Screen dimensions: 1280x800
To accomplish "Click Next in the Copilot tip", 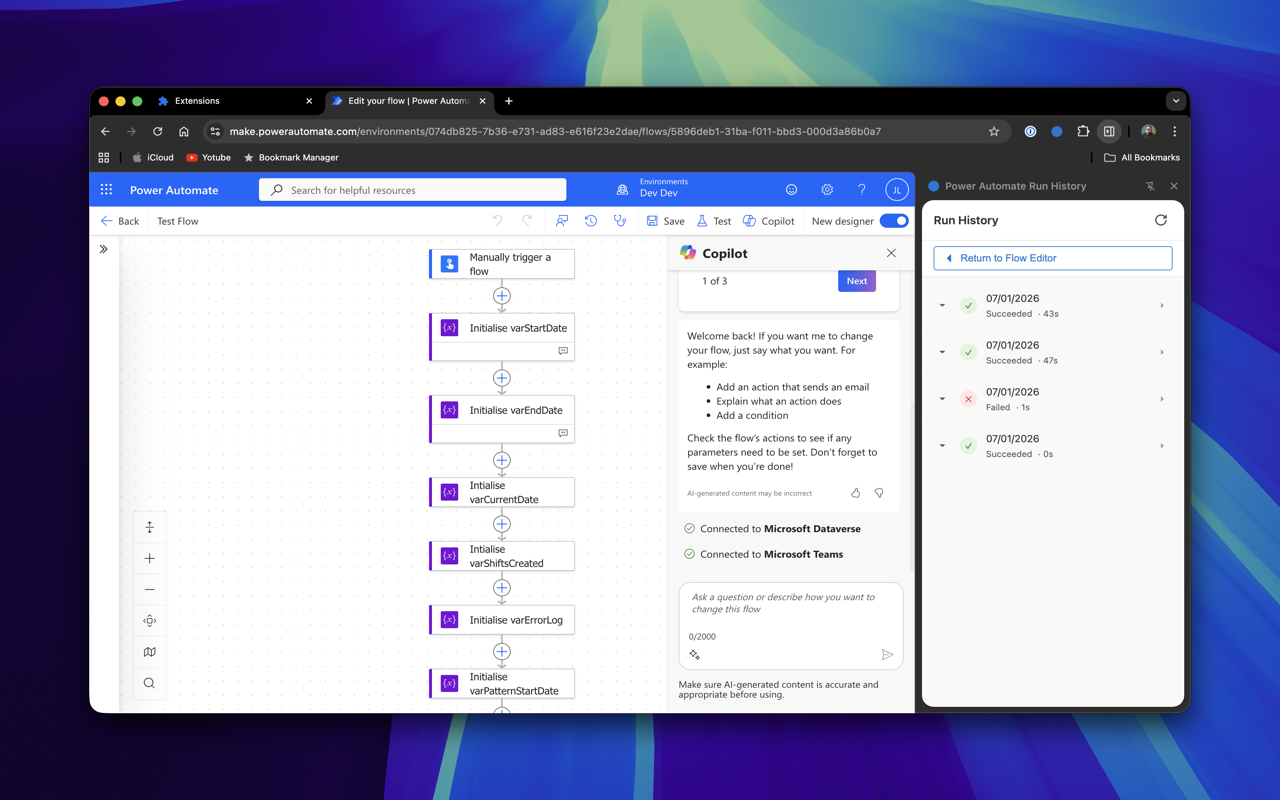I will (857, 281).
